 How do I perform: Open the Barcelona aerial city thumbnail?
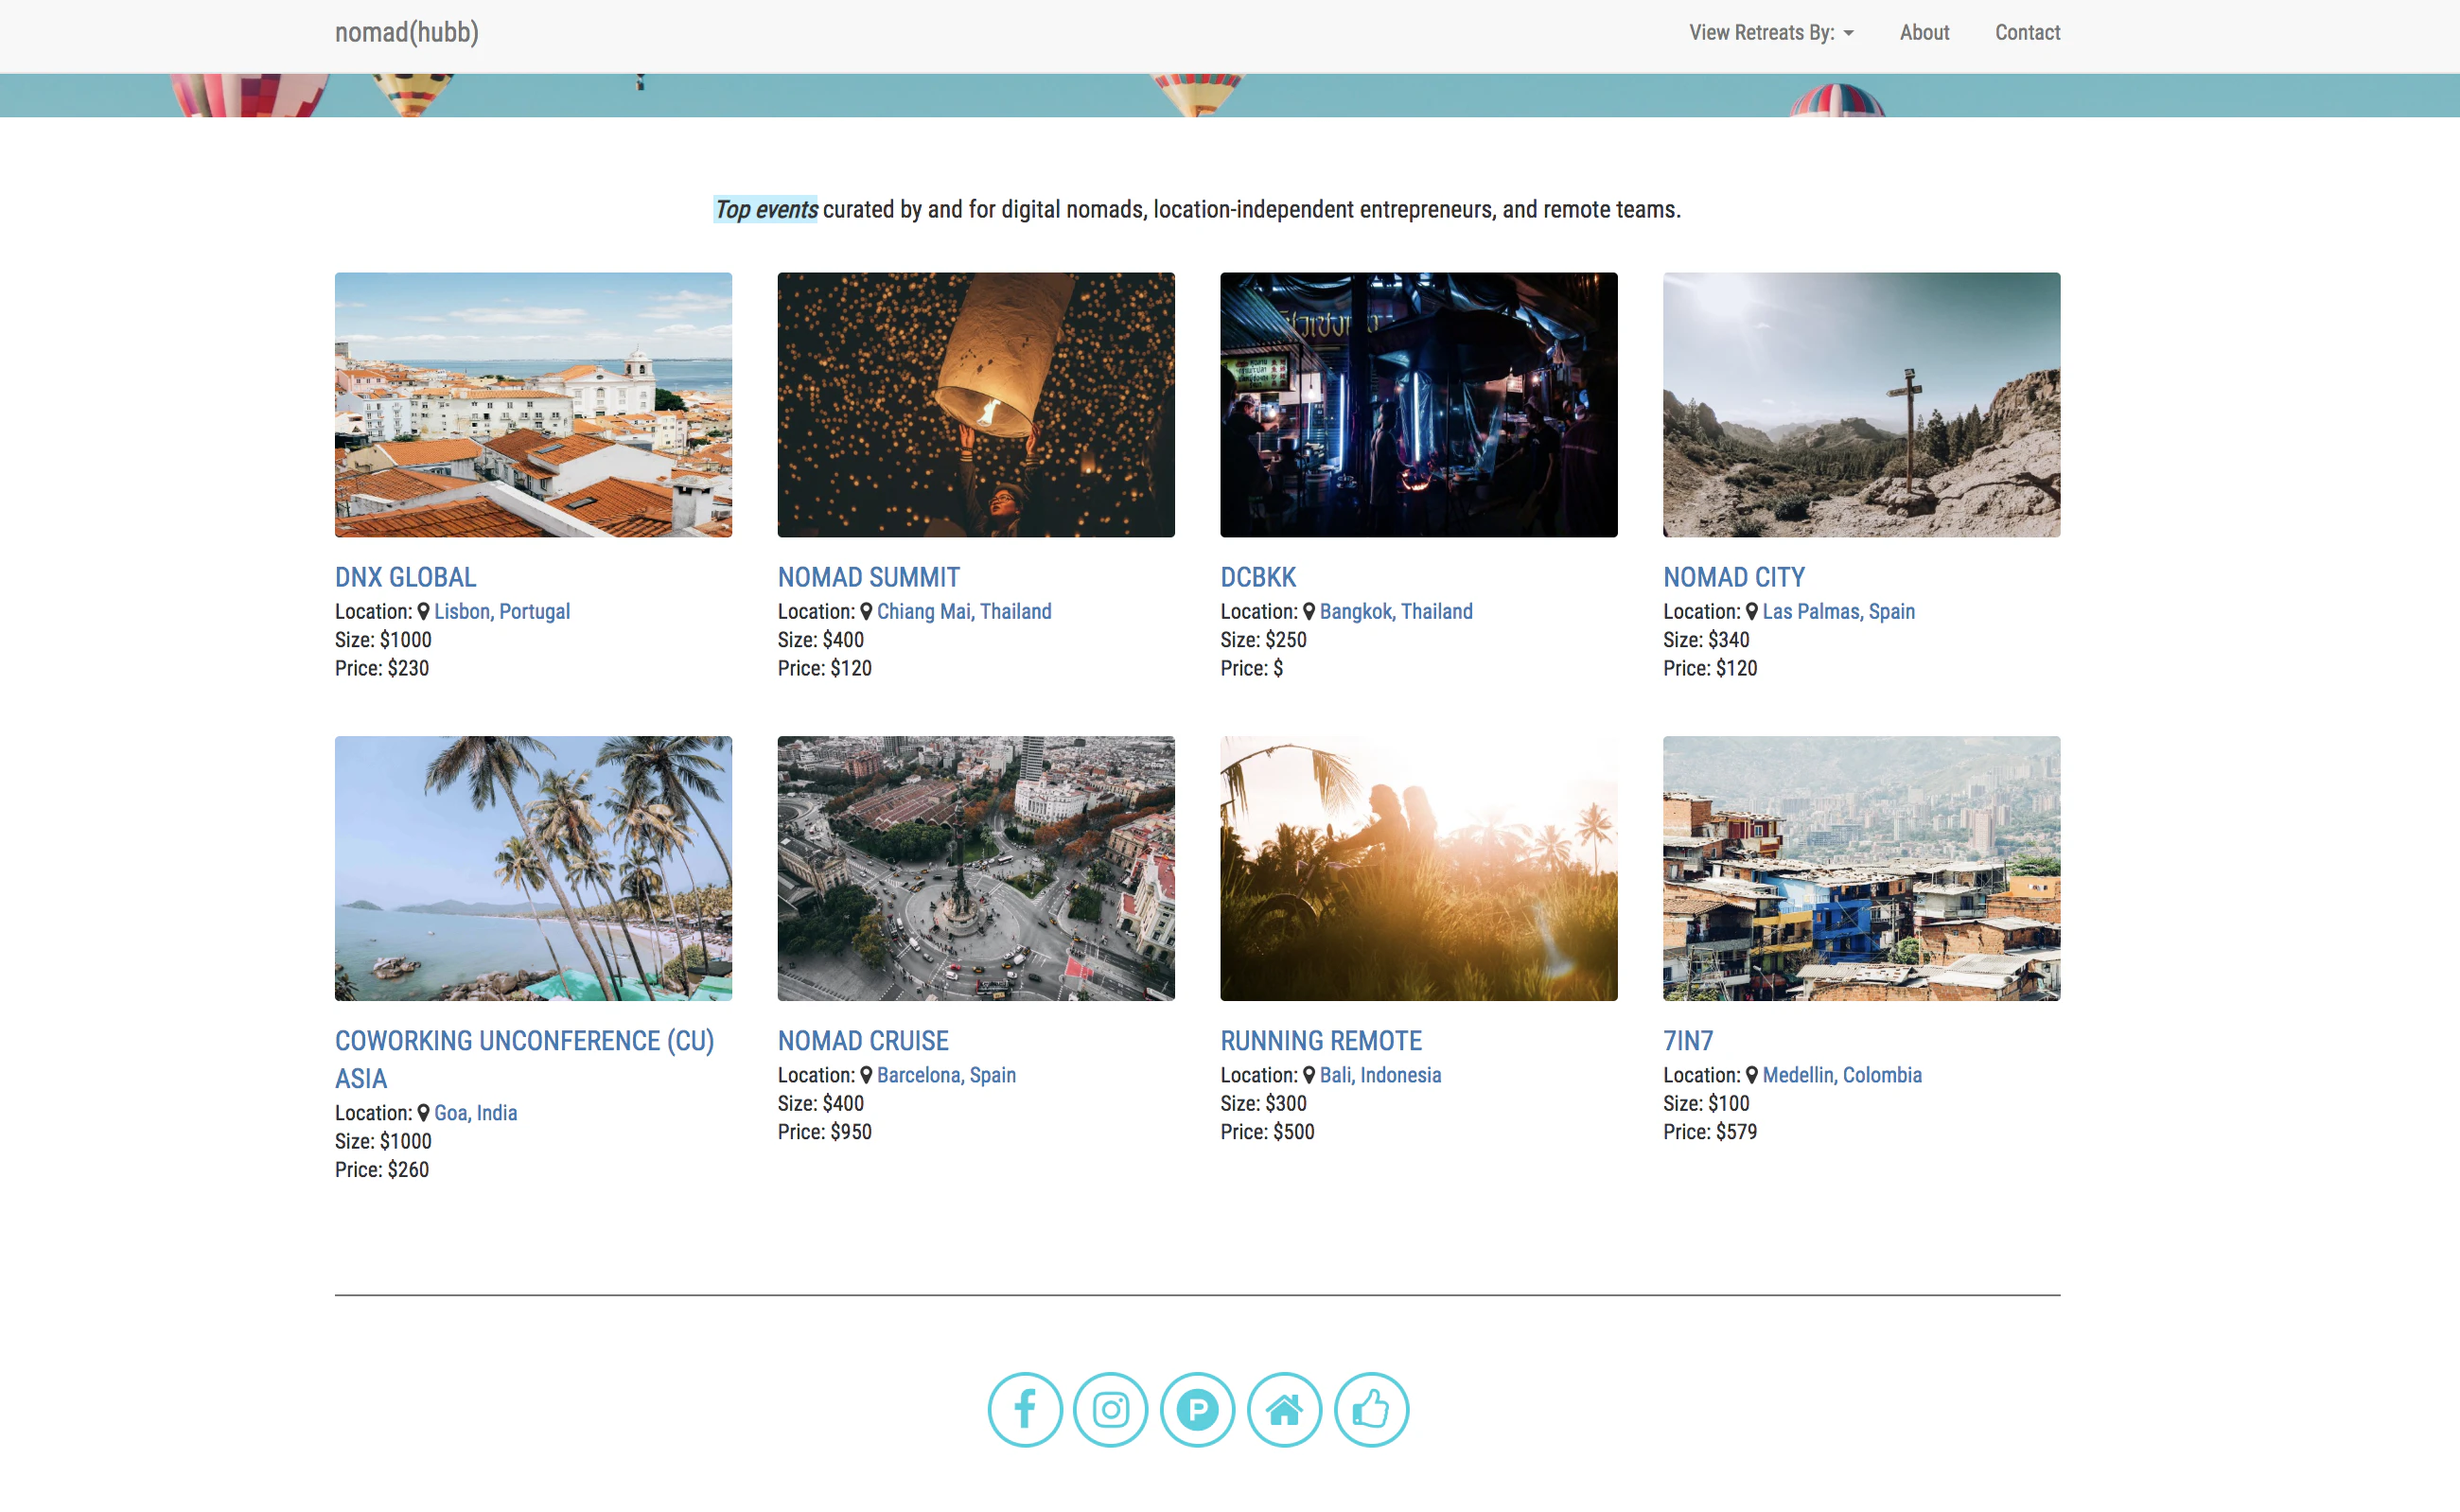point(976,868)
